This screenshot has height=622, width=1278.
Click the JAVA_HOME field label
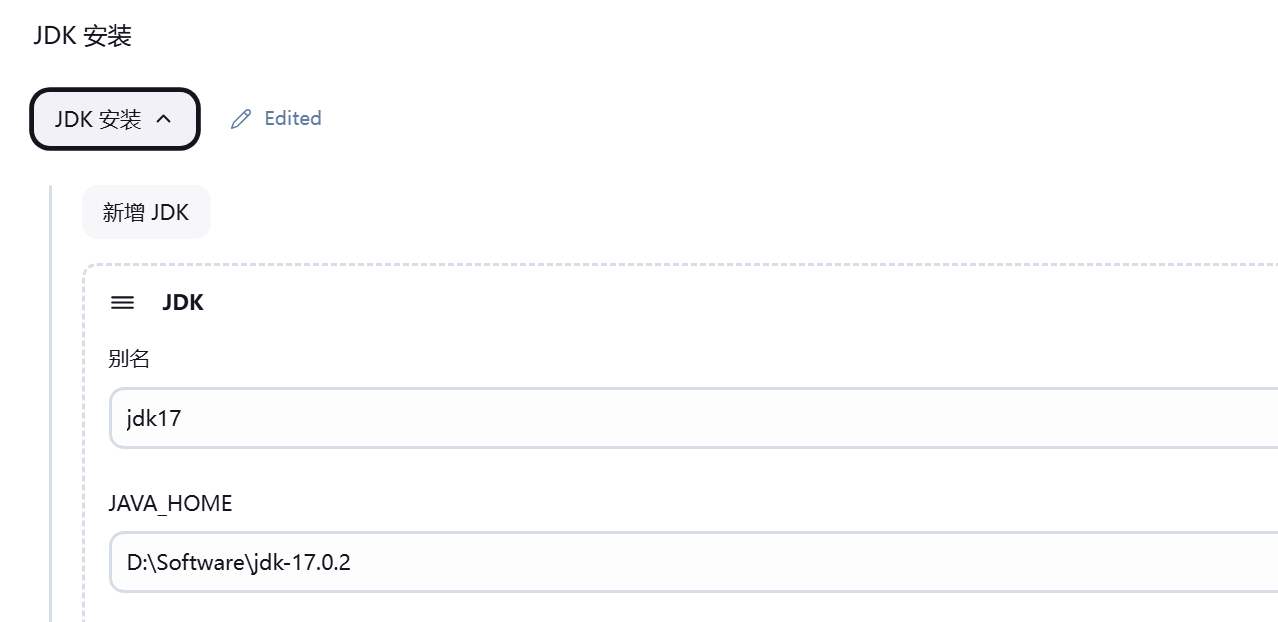[x=170, y=504]
